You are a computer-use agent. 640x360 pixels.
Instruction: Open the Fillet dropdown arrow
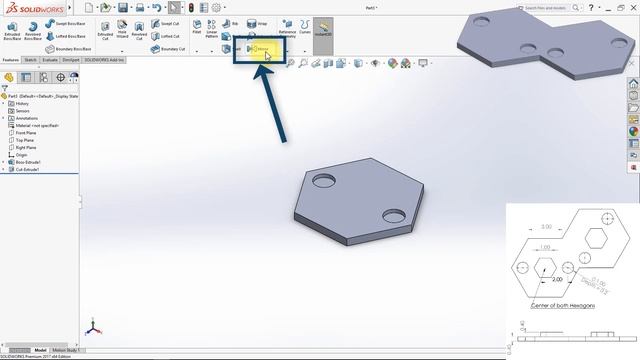click(x=197, y=51)
